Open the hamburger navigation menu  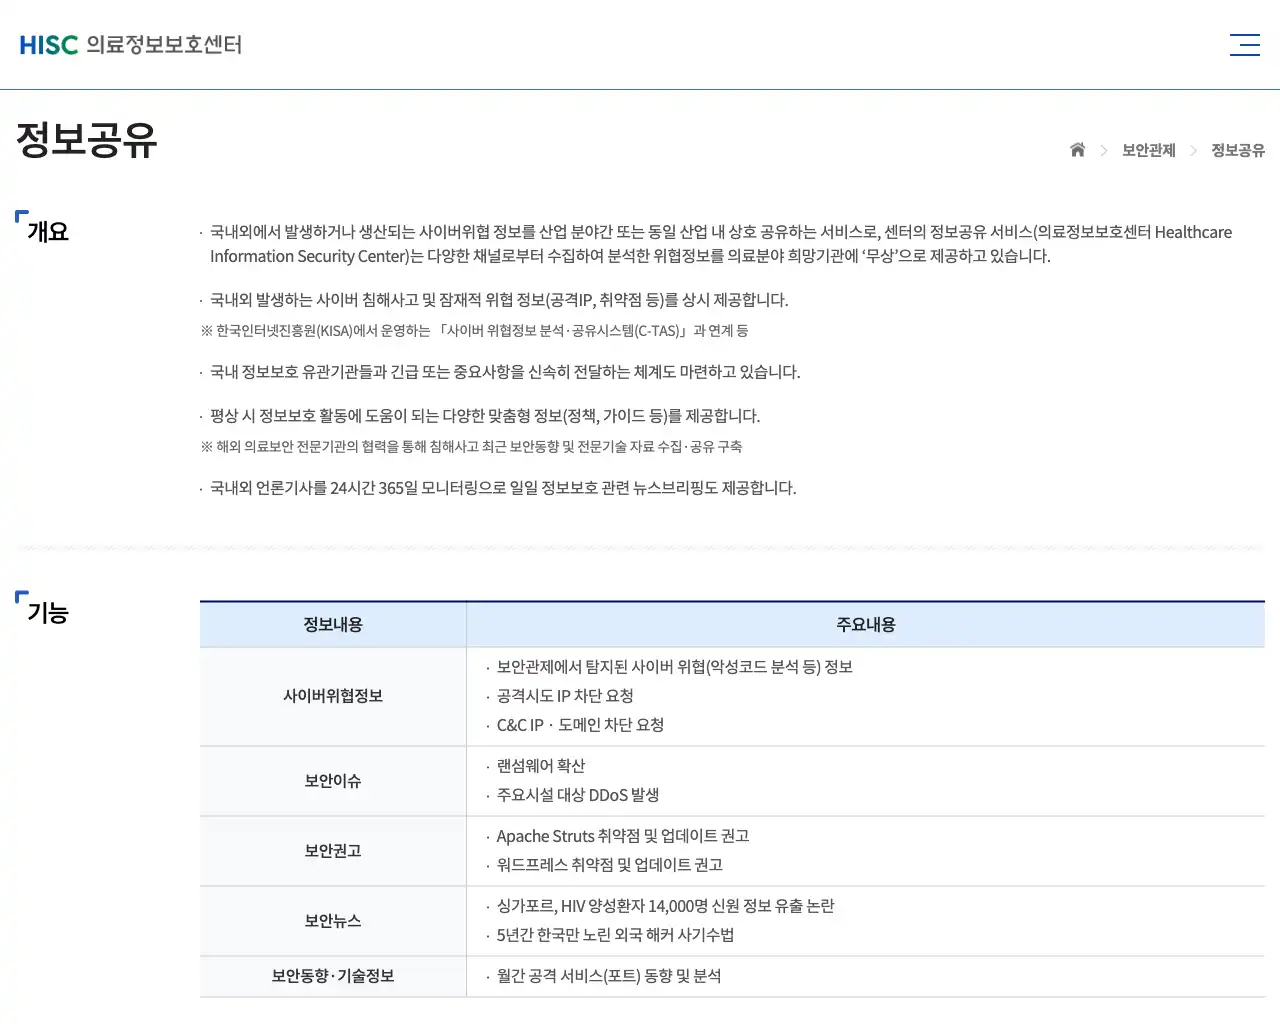(1245, 44)
